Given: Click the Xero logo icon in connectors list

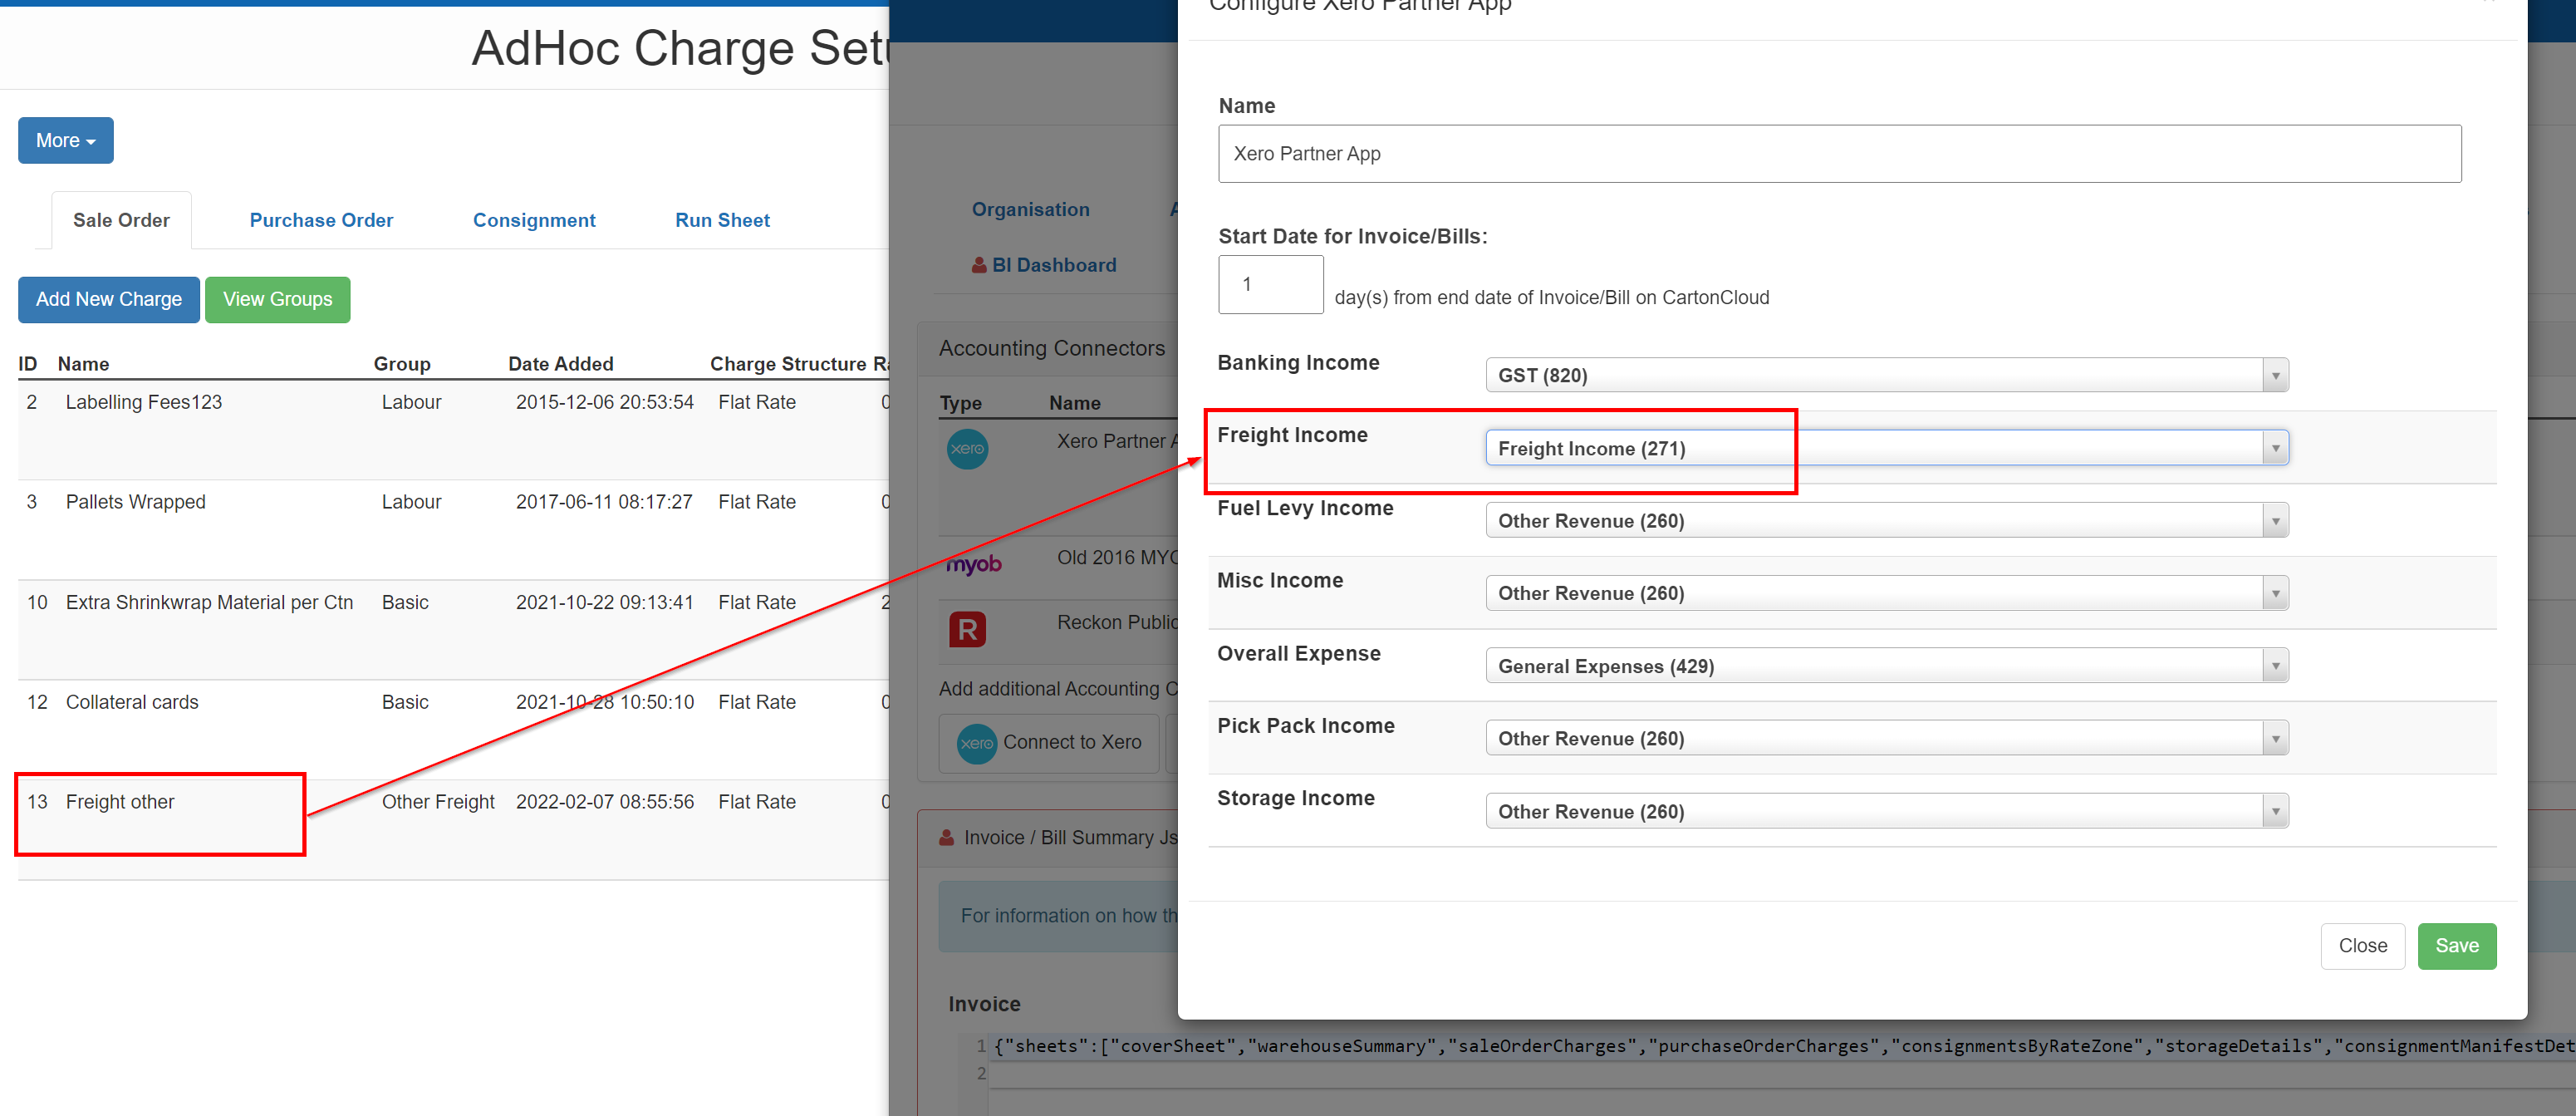Looking at the screenshot, I should pos(966,449).
